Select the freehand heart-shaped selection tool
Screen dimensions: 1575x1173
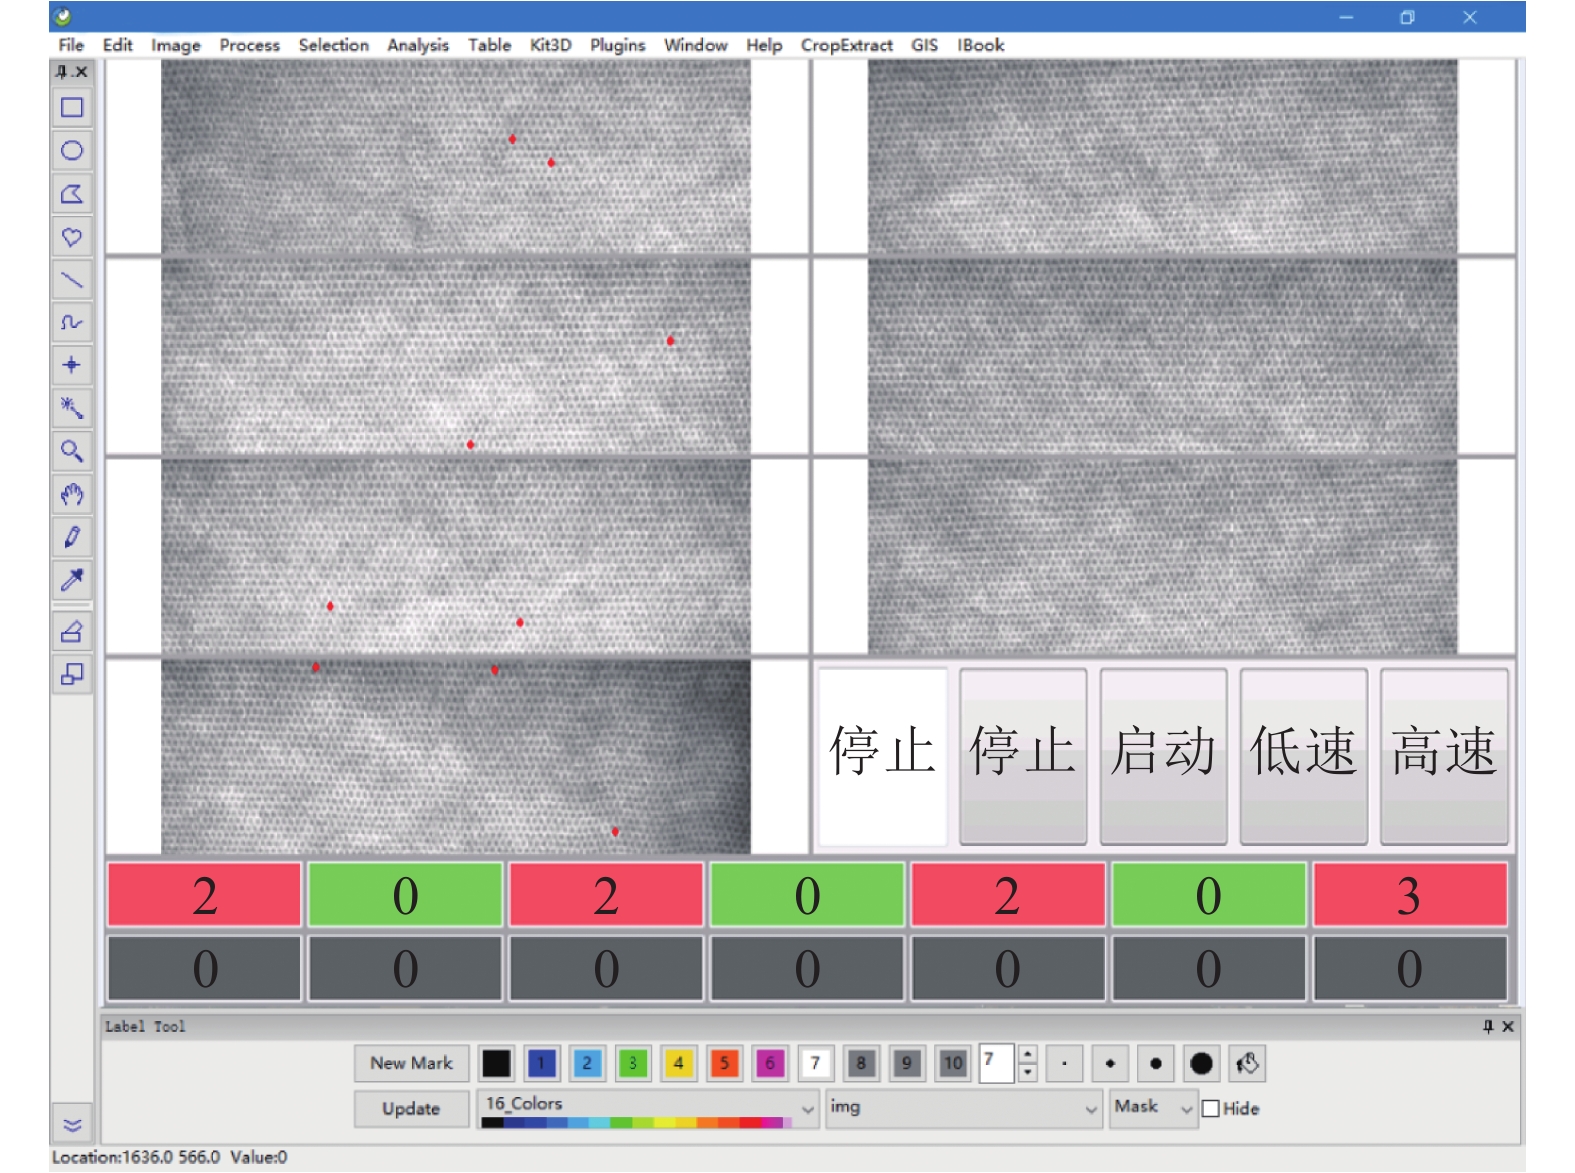(72, 237)
